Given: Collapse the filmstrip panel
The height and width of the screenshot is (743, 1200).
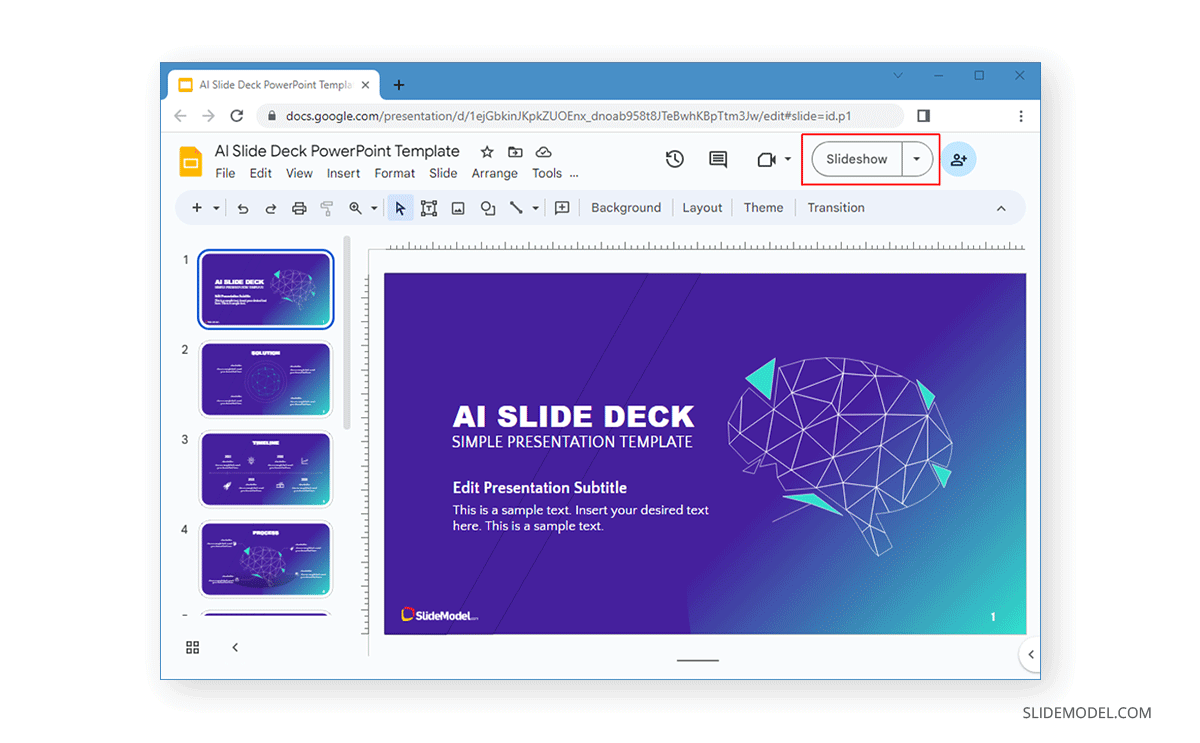Looking at the screenshot, I should tap(234, 647).
